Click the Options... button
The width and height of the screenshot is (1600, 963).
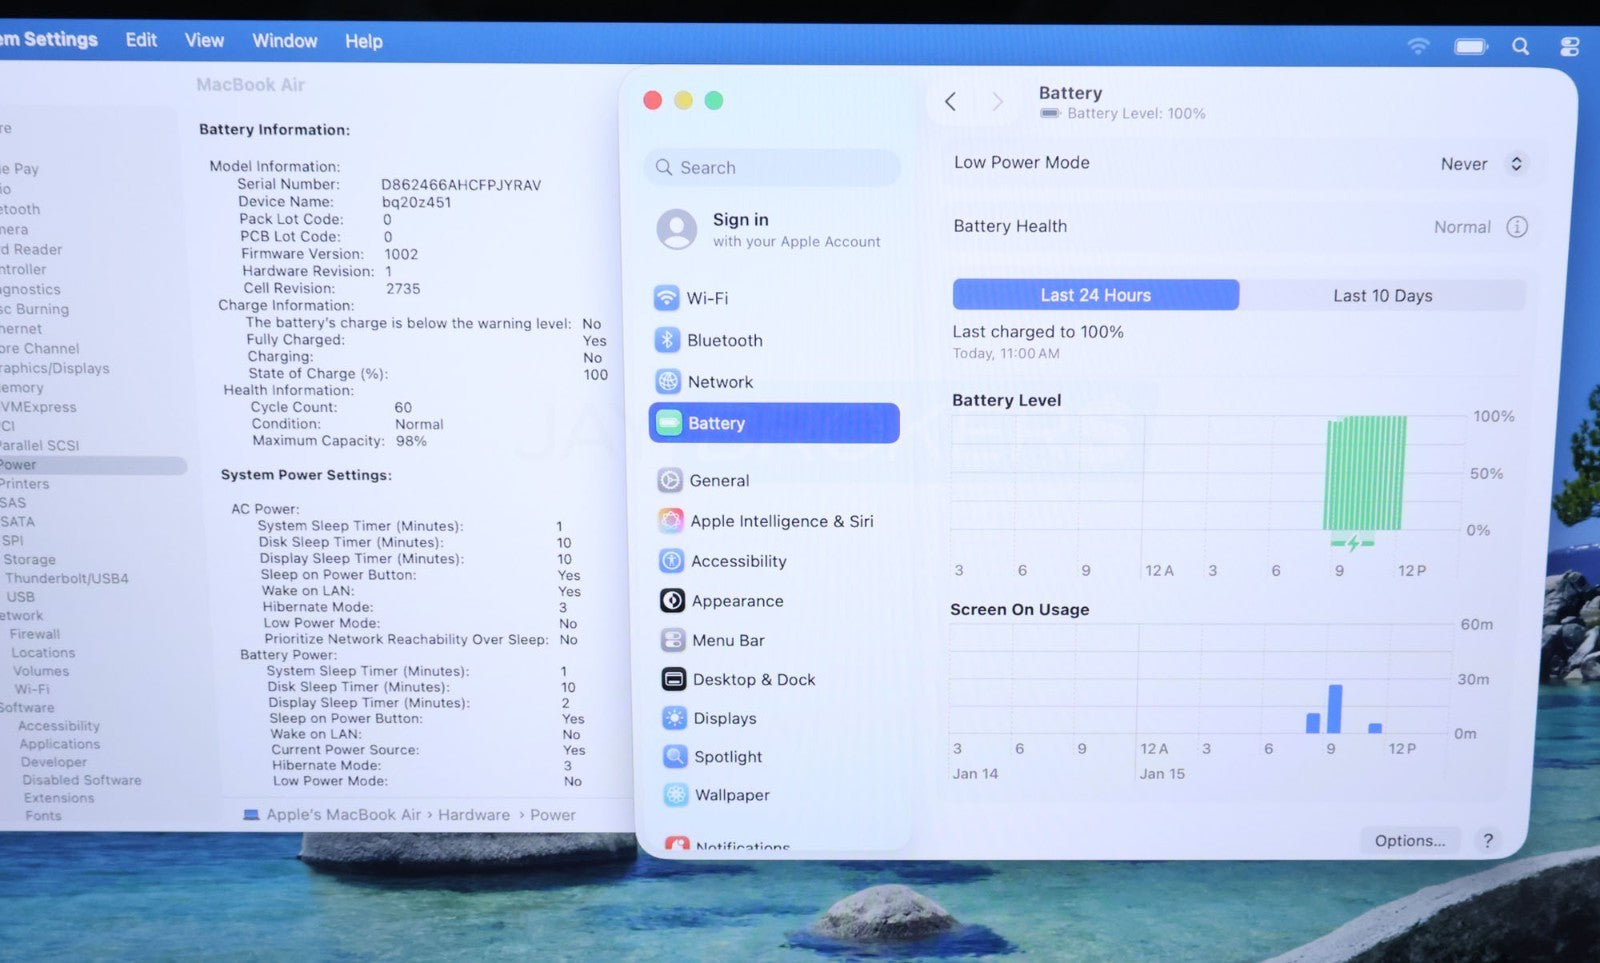pos(1409,840)
